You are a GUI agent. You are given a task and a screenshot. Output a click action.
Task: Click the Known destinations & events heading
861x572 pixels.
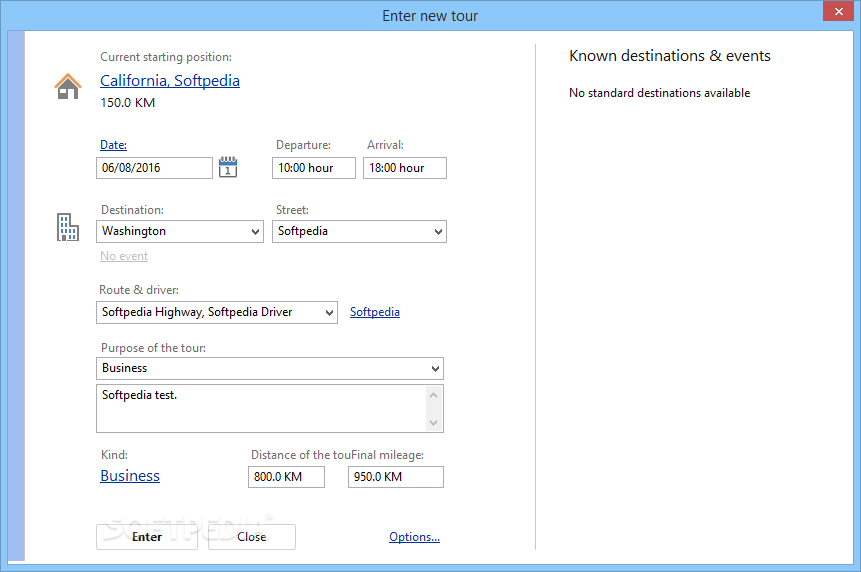(x=670, y=56)
